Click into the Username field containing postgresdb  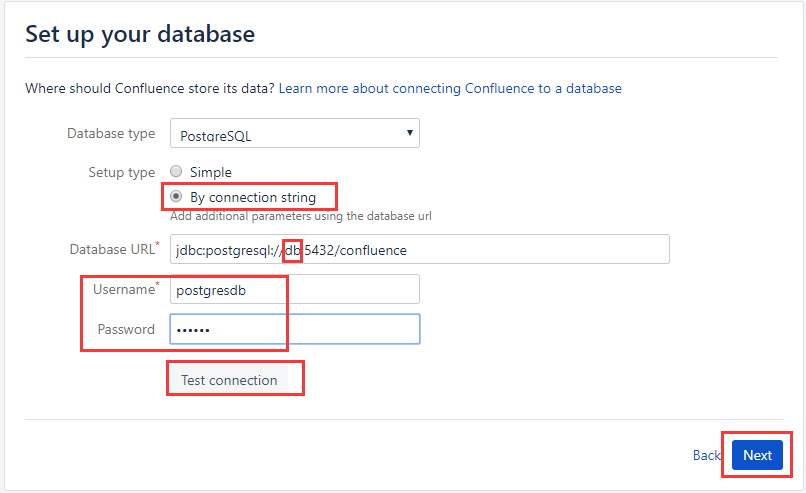coord(295,289)
